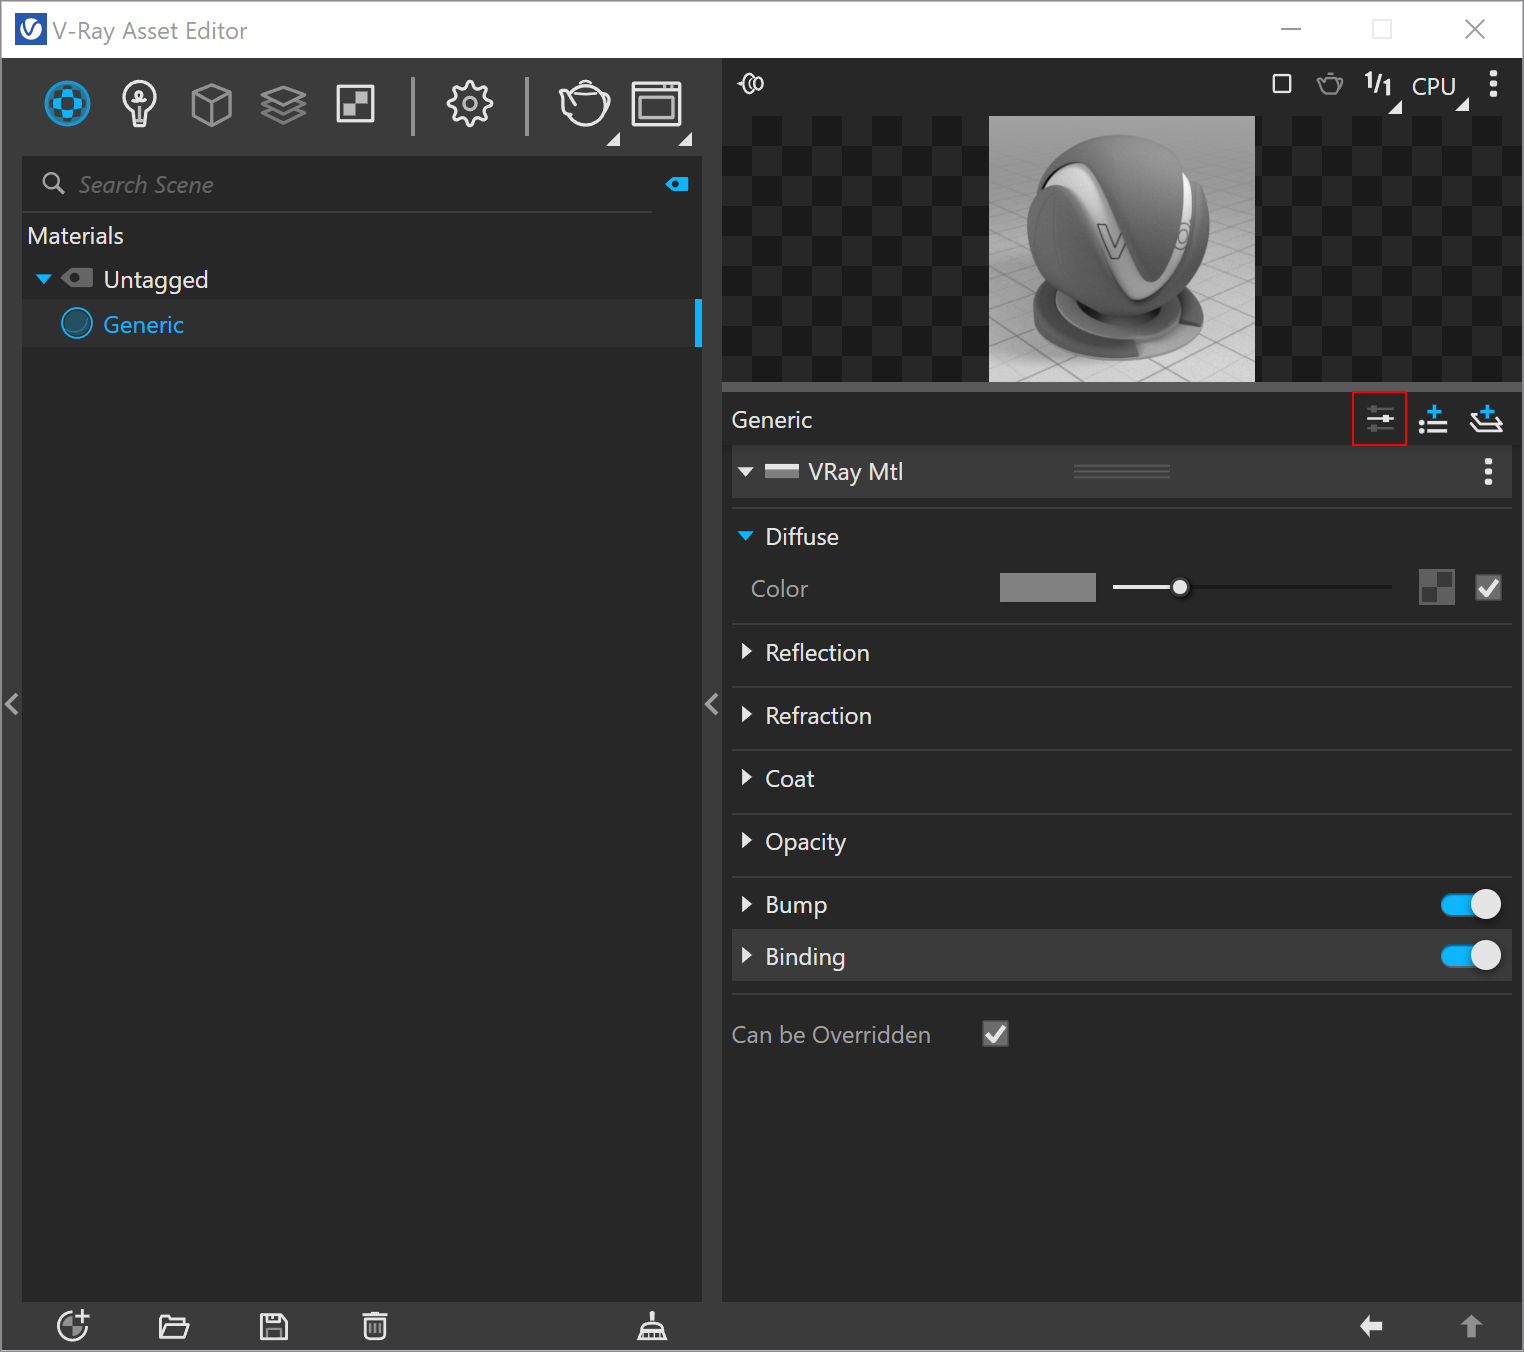Image resolution: width=1524 pixels, height=1352 pixels.
Task: Click the Diffuse color texture slot
Action: point(1437,588)
